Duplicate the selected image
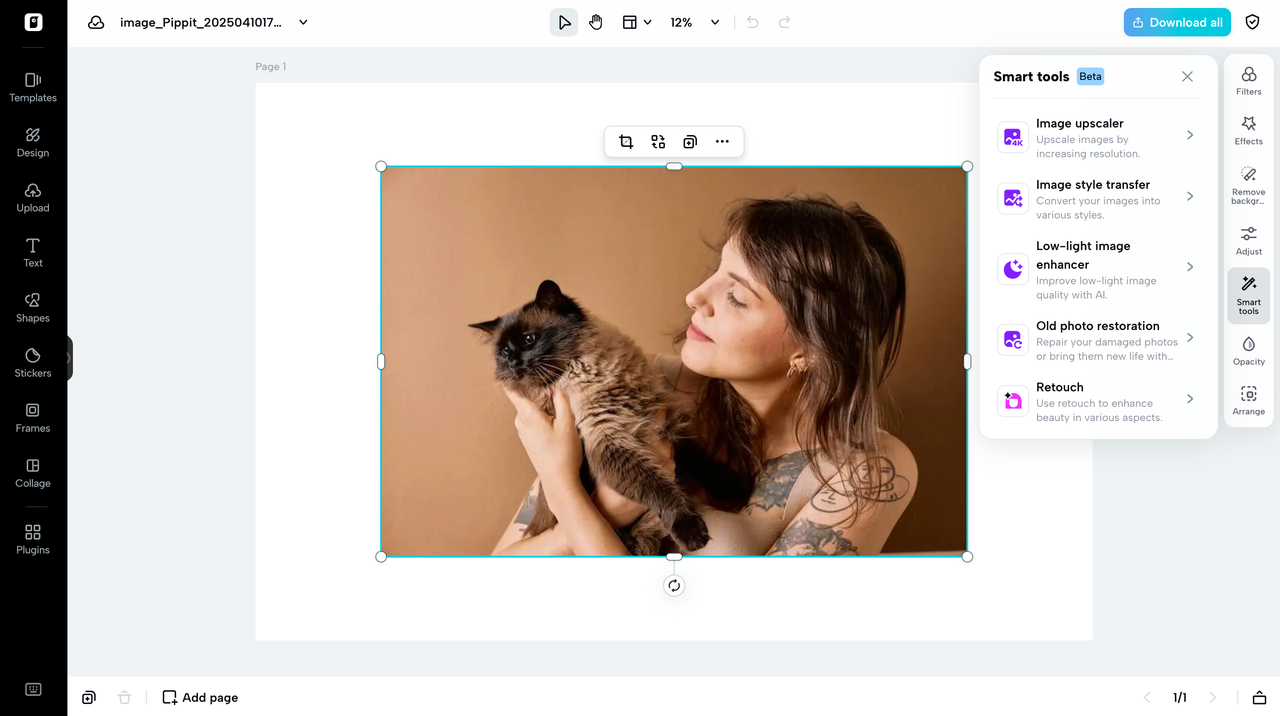1280x716 pixels. [690, 142]
